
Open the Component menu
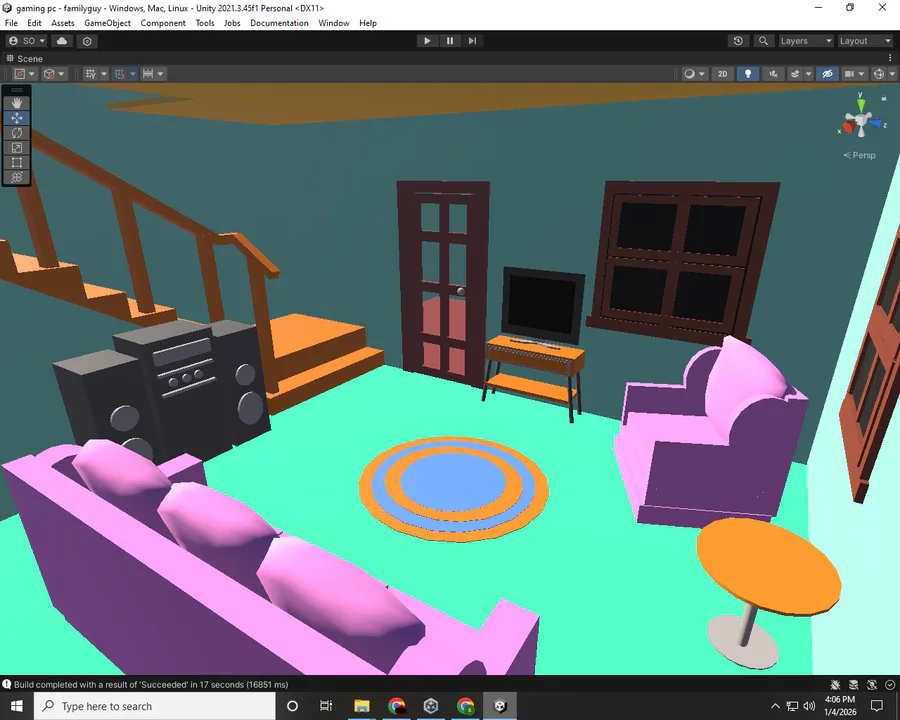(163, 23)
